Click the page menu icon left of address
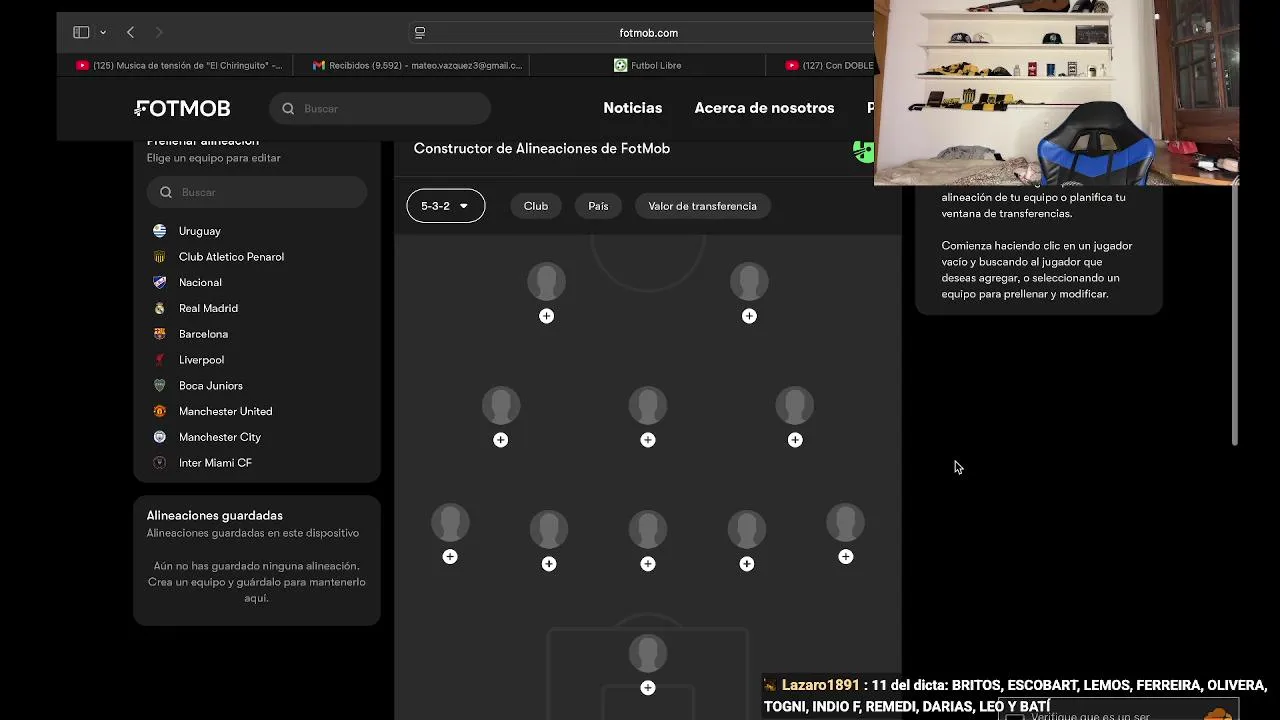The height and width of the screenshot is (720, 1280). click(420, 33)
